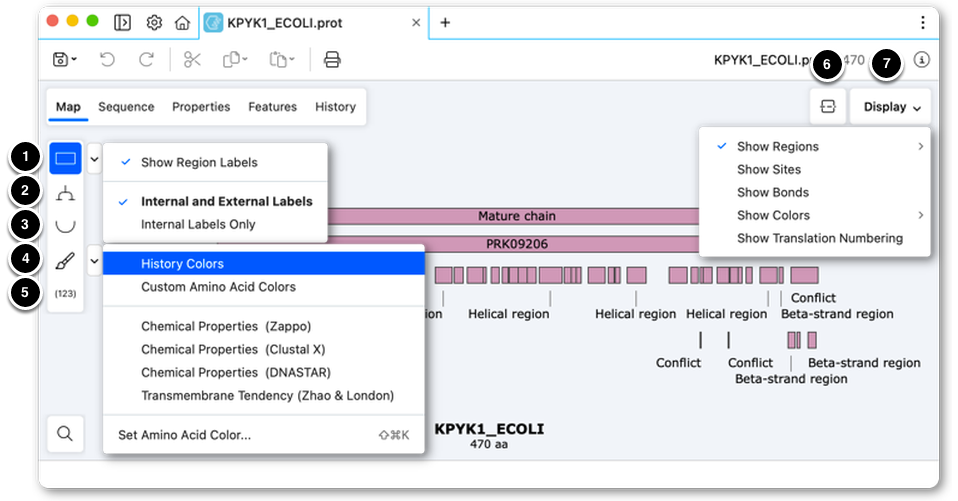Open settings gear in title bar
Screen dimensions: 958x501
point(154,23)
